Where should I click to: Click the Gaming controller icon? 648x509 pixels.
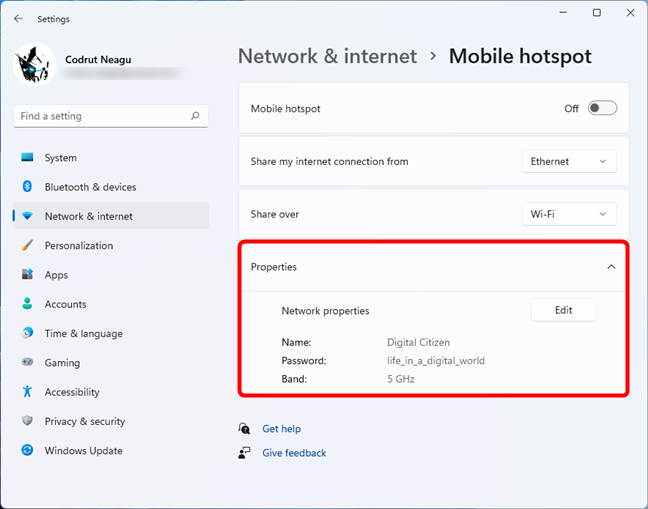point(27,362)
